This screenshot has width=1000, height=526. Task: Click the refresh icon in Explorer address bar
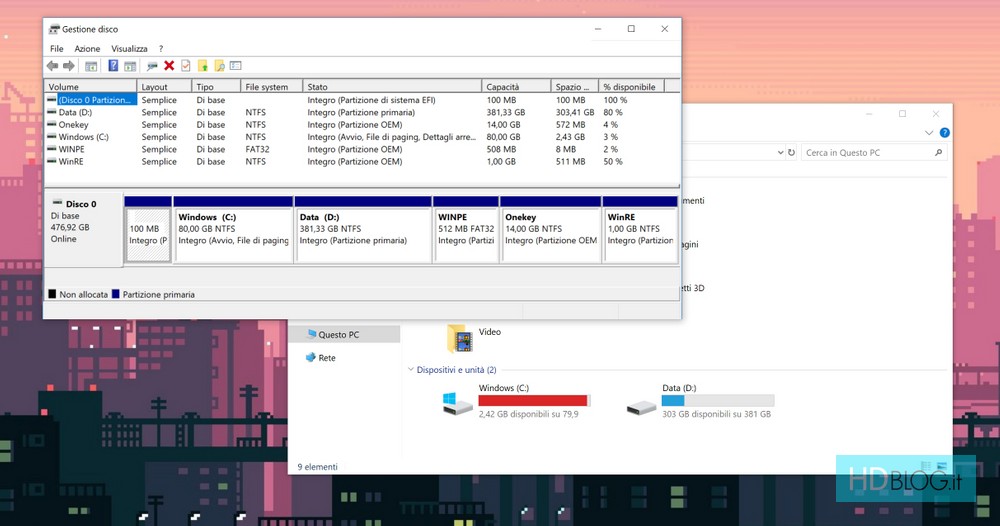point(791,153)
